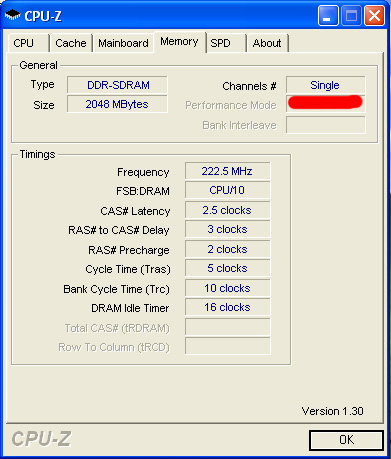Select the 2.5 clocks CAS# Latency value
Screen dimensions: 391x459
[227, 210]
